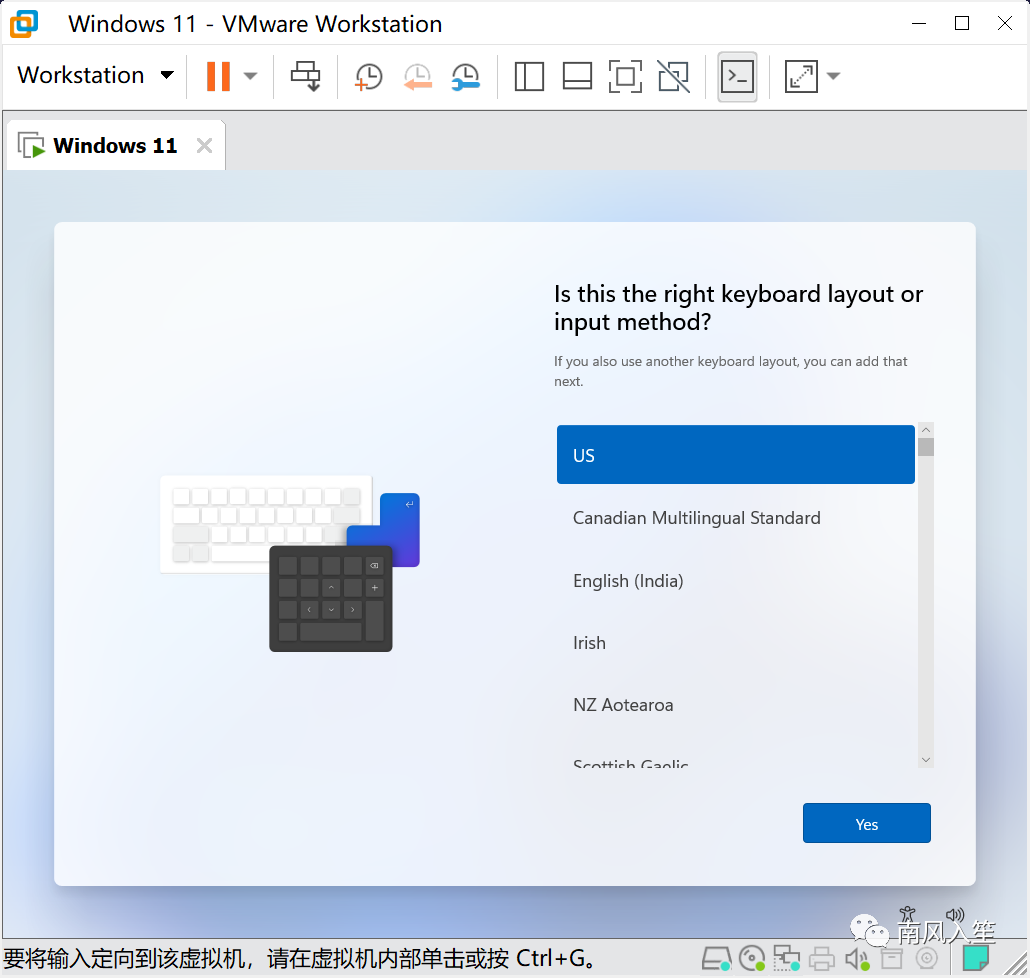1030x978 pixels.
Task: Revert the VM to its previous snapshot
Action: [x=417, y=77]
